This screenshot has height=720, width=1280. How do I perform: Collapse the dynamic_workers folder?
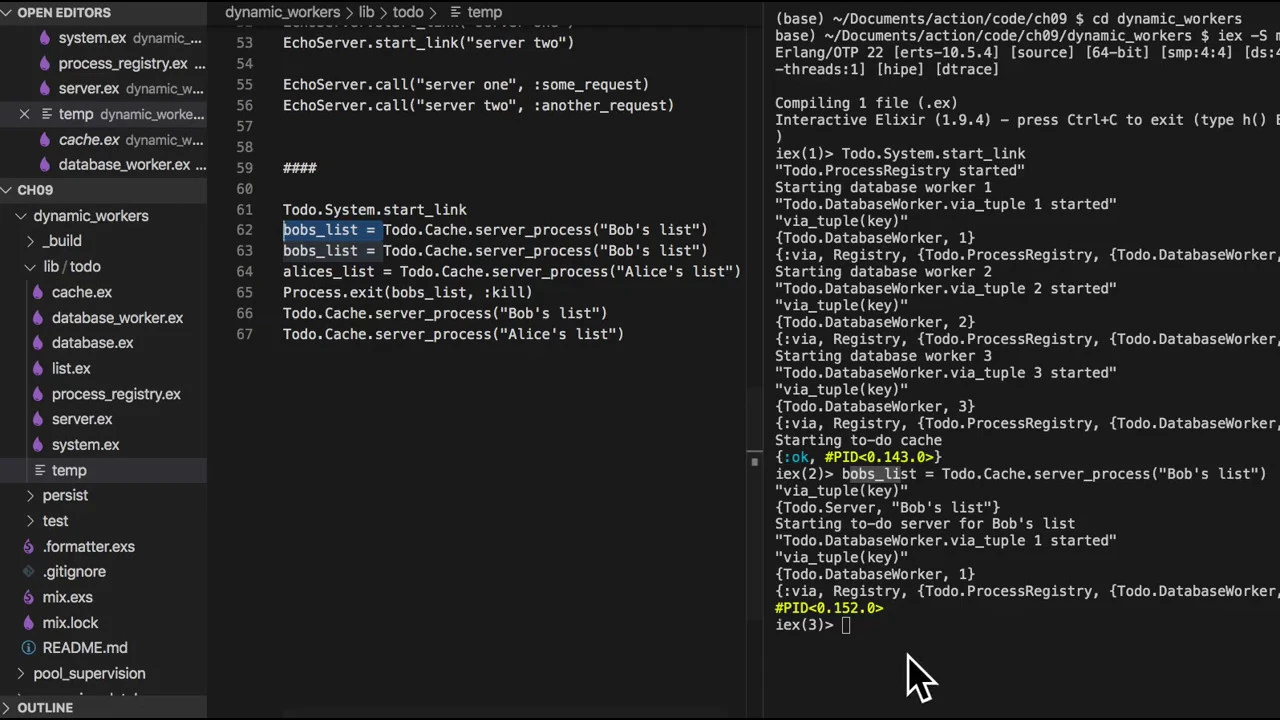21,216
